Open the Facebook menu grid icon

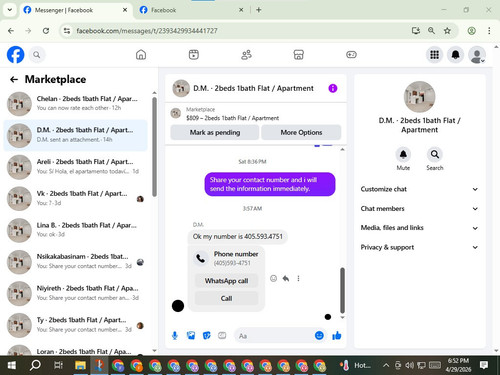(434, 55)
